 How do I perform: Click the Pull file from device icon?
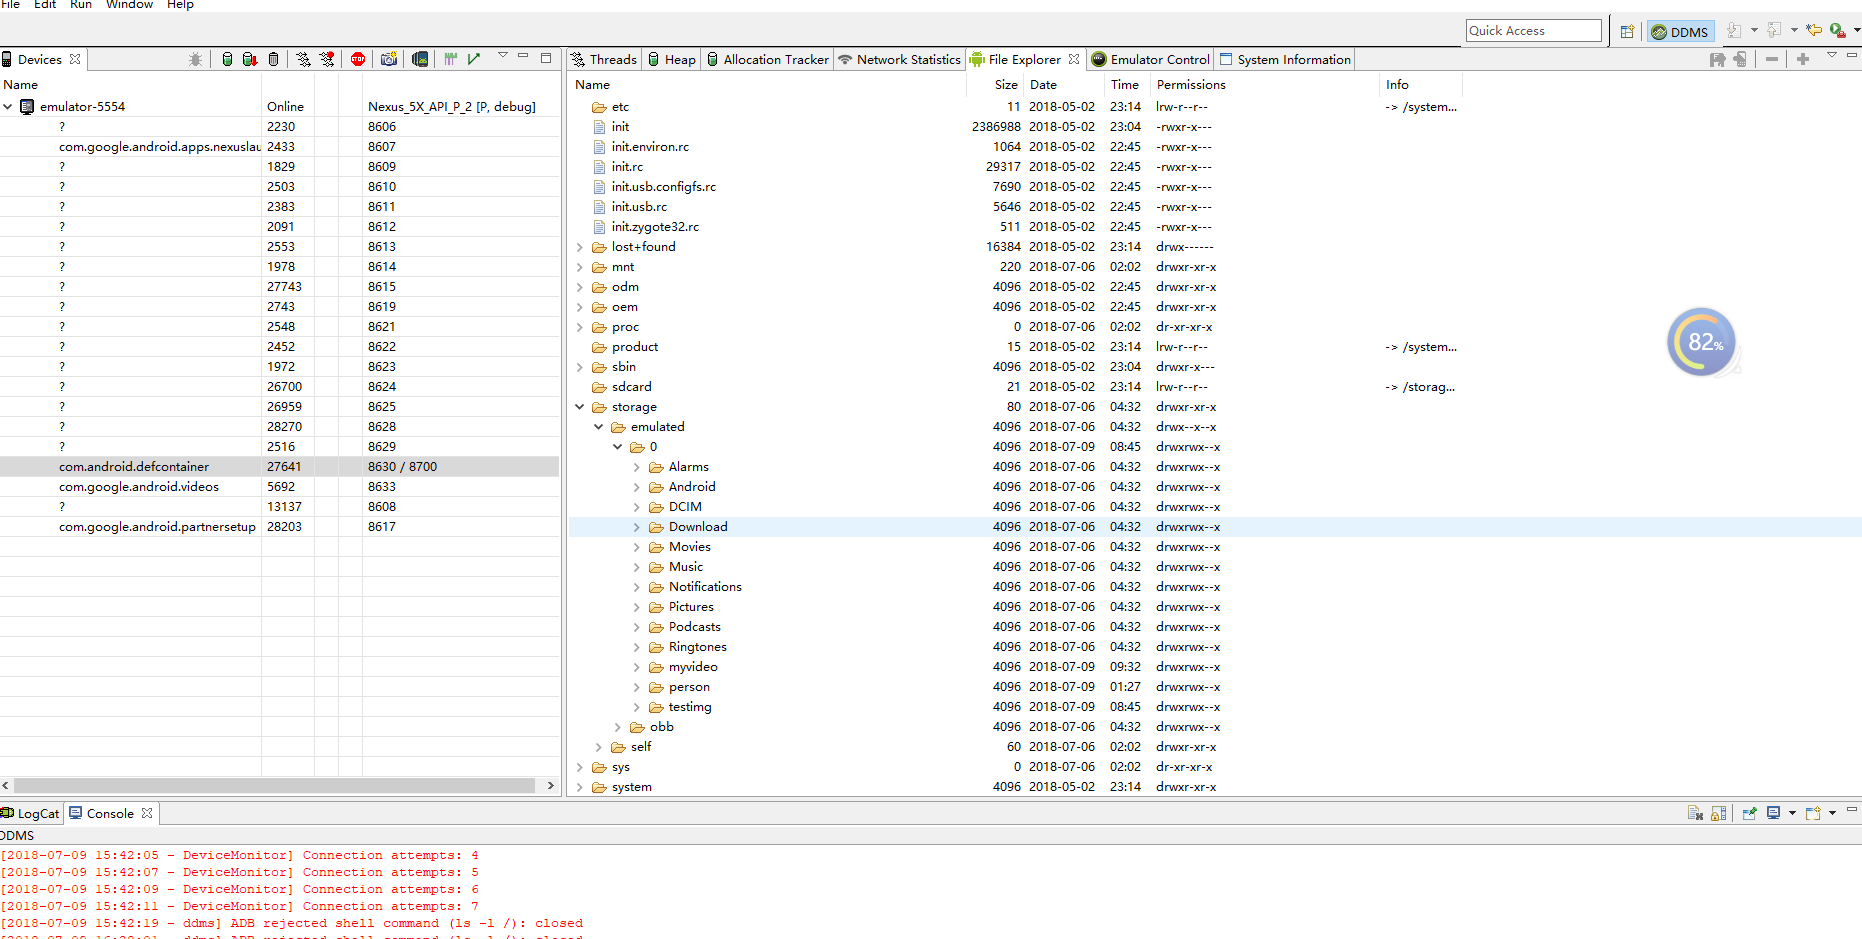pyautogui.click(x=1717, y=60)
